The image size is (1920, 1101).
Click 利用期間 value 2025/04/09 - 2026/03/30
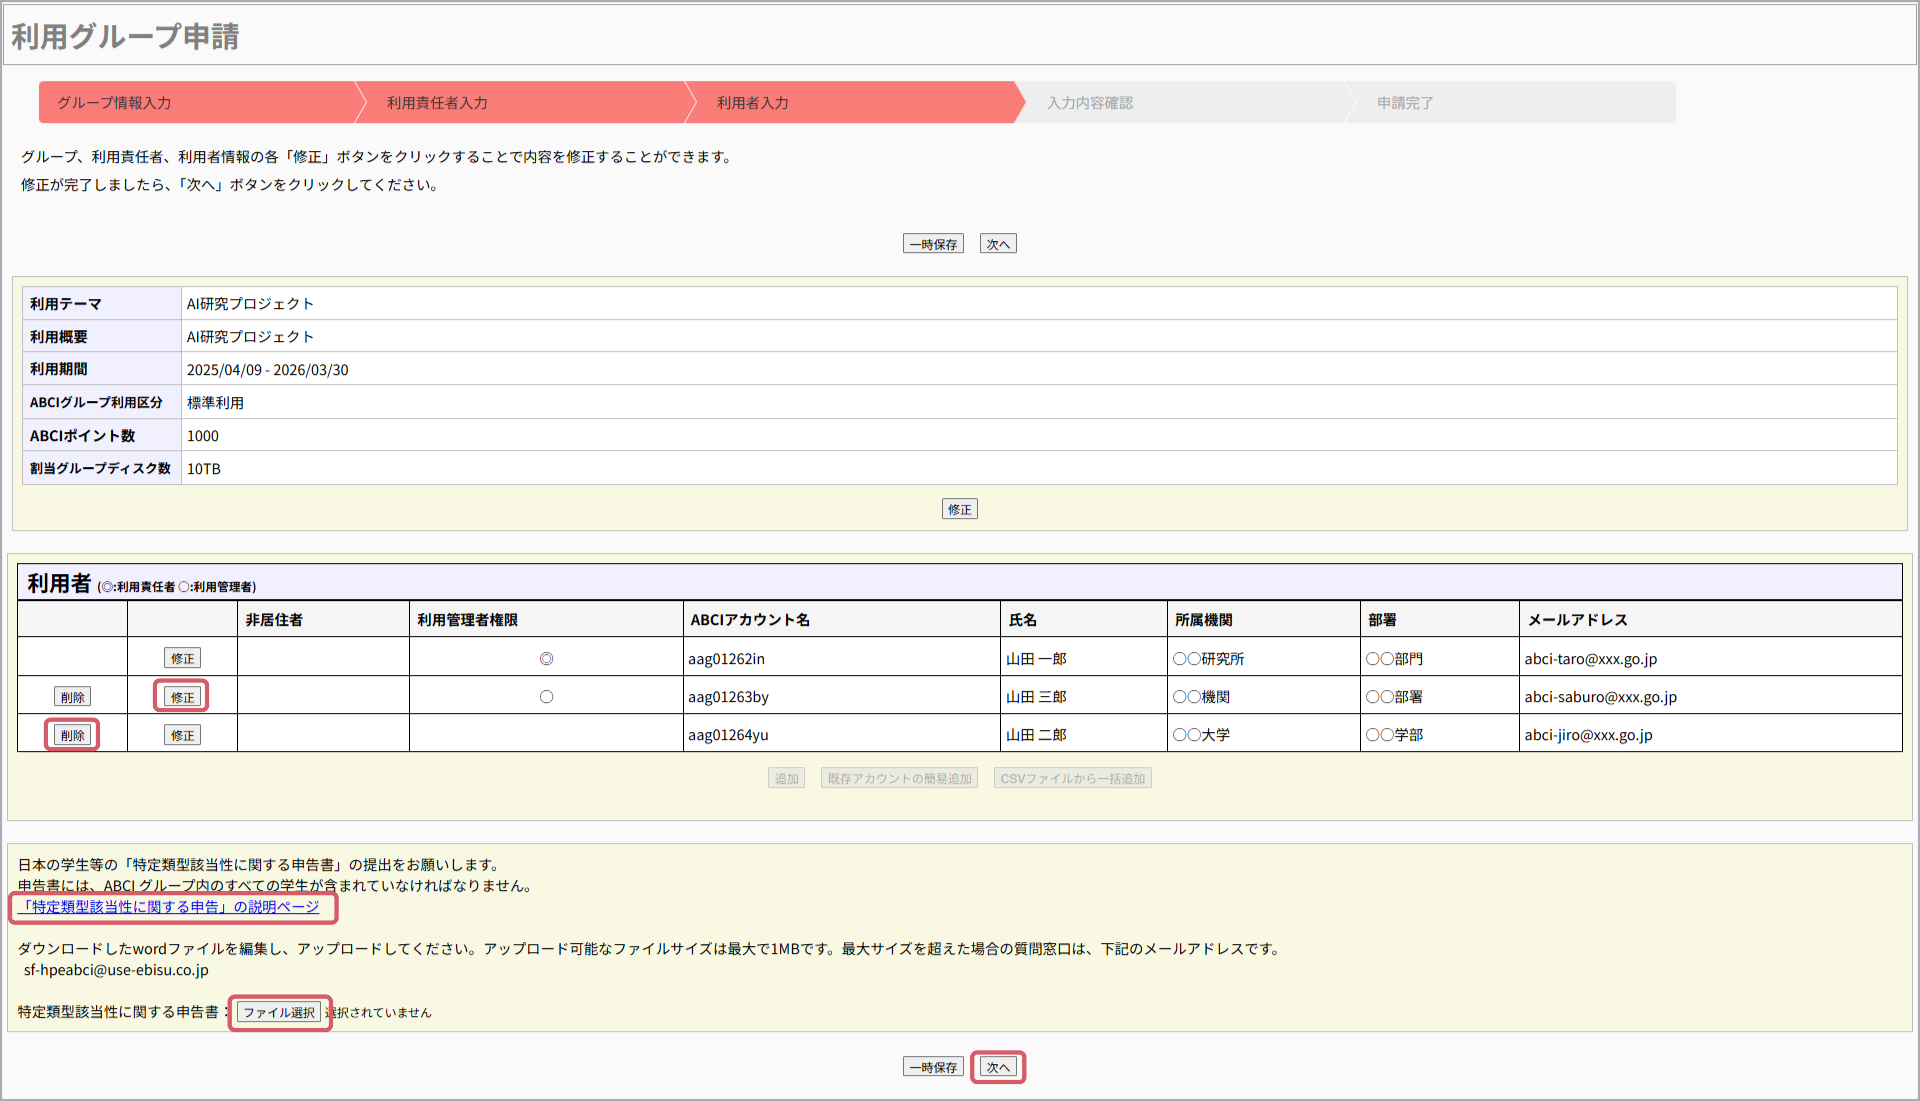[268, 370]
